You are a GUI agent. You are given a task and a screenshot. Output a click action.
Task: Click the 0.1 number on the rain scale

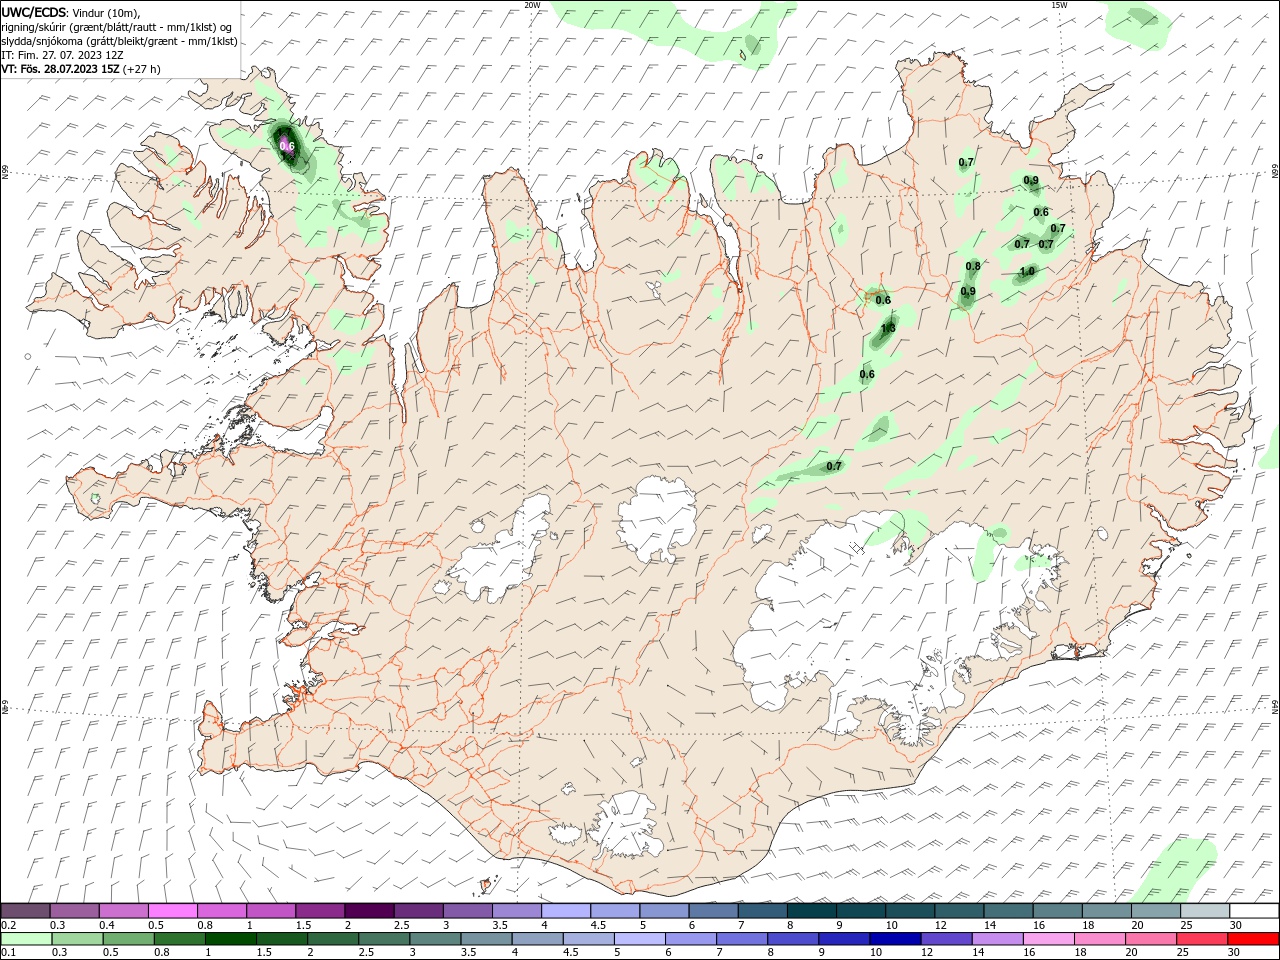(9, 952)
